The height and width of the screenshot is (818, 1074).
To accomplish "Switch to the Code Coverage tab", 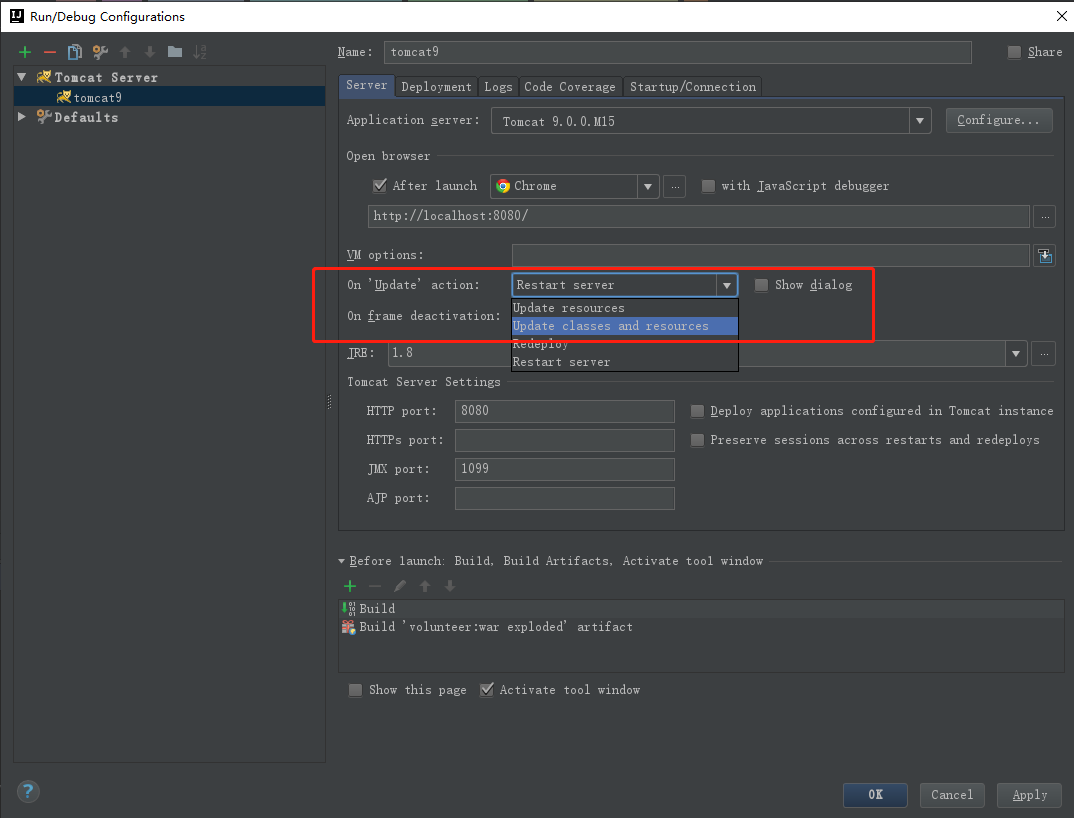I will coord(570,87).
